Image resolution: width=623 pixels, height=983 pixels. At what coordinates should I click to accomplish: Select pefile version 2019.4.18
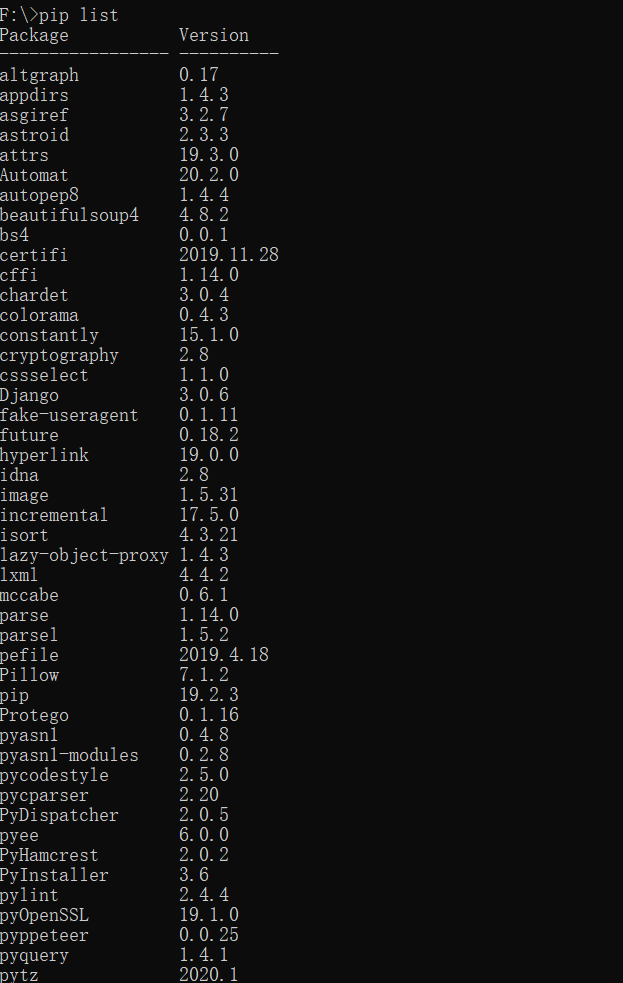coord(224,655)
